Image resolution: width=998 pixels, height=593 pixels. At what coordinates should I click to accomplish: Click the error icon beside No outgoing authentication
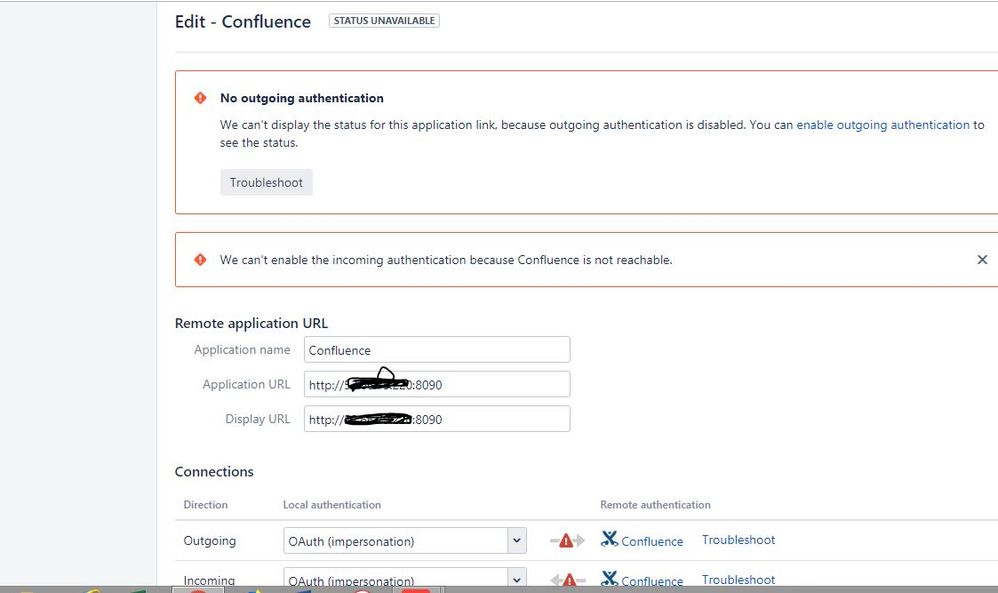click(x=200, y=98)
